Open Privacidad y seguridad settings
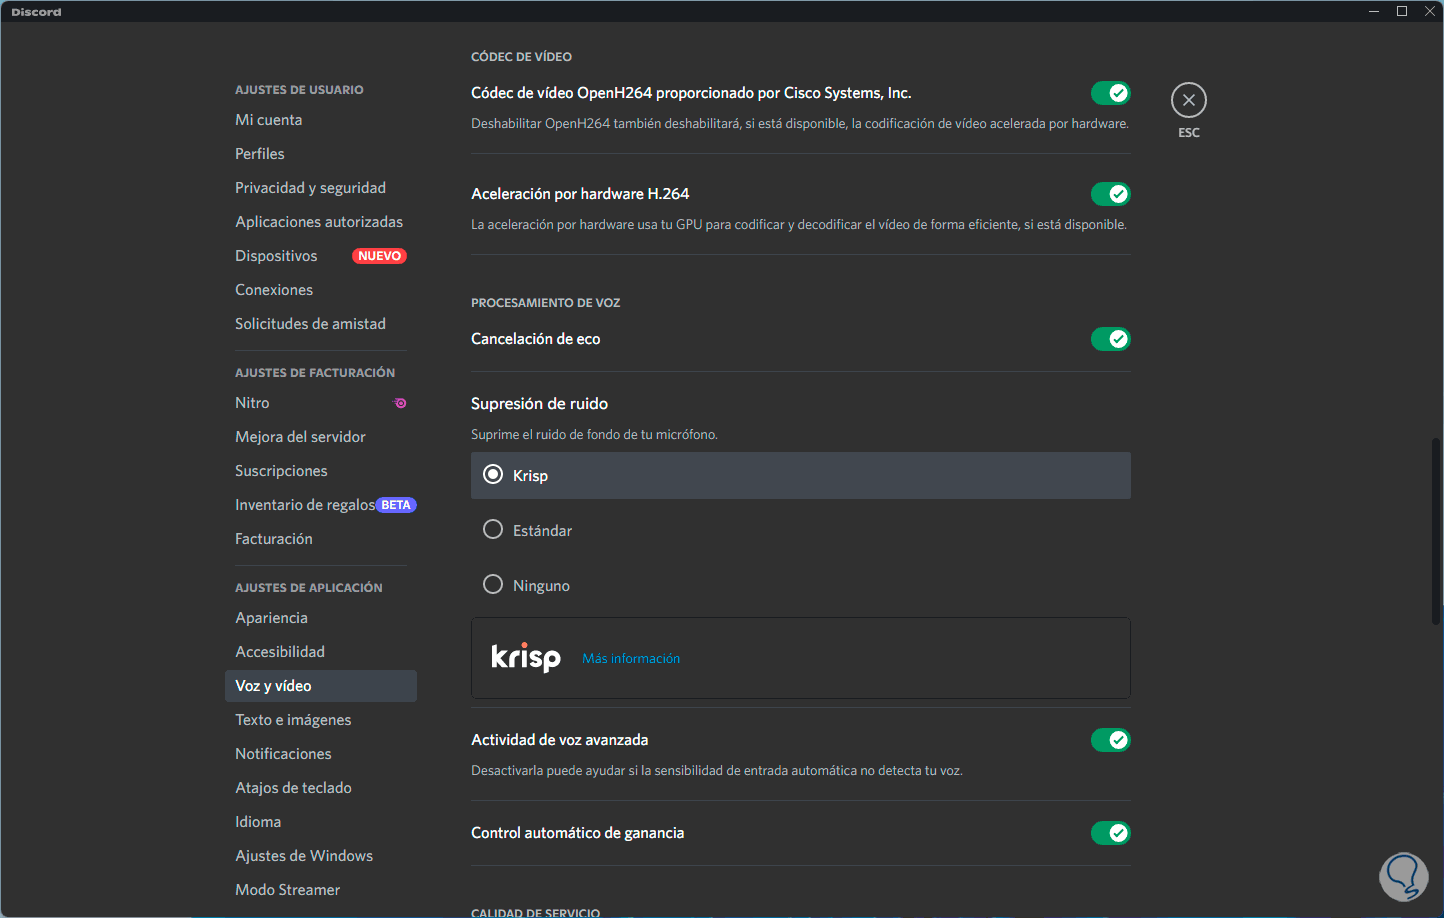Viewport: 1444px width, 918px height. tap(310, 188)
